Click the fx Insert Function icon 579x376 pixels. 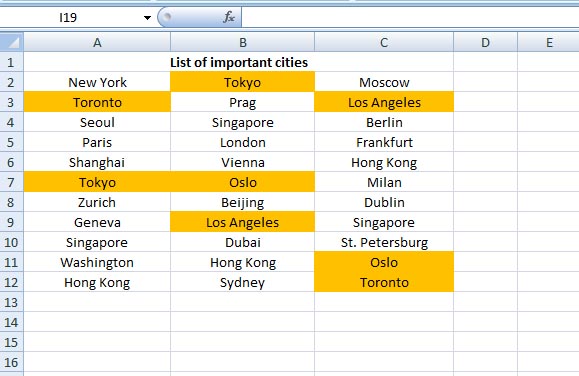tap(229, 17)
